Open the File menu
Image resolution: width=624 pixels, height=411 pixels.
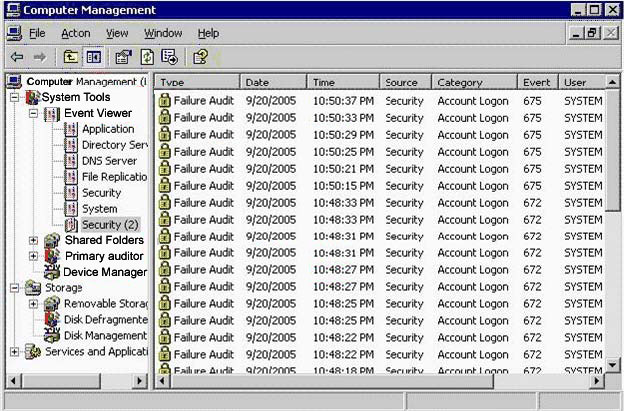pos(37,33)
